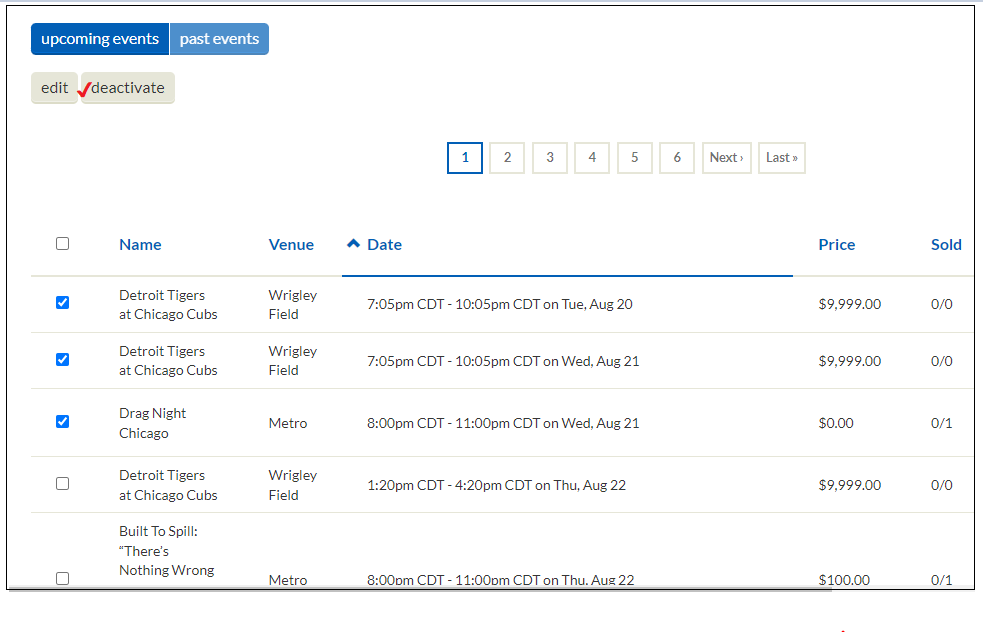Uncheck the Tue, Aug 20 Detroit Tigers event
Image resolution: width=983 pixels, height=632 pixels.
(62, 302)
